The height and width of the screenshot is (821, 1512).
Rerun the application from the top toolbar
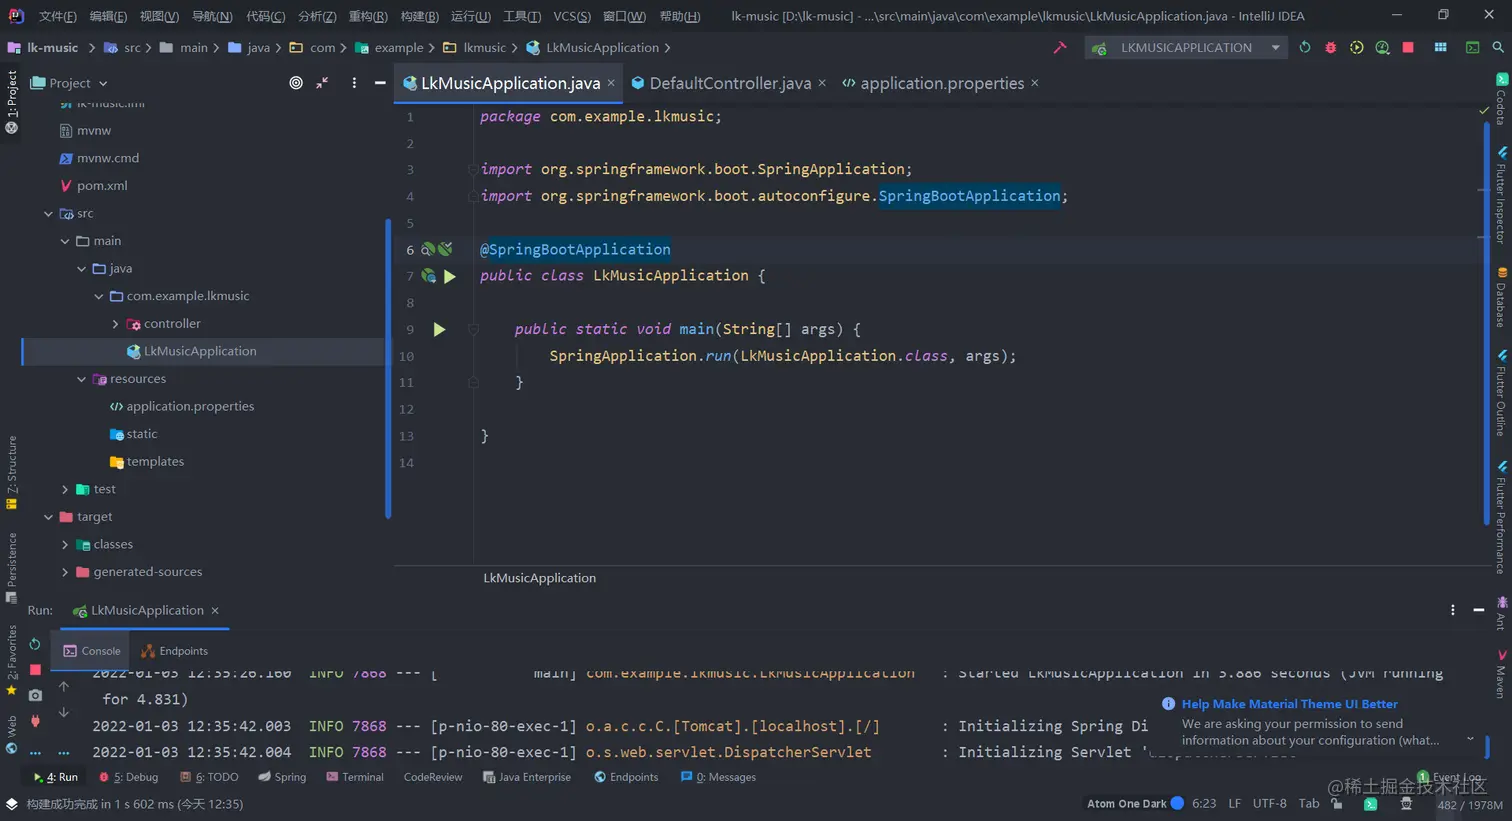[1304, 47]
